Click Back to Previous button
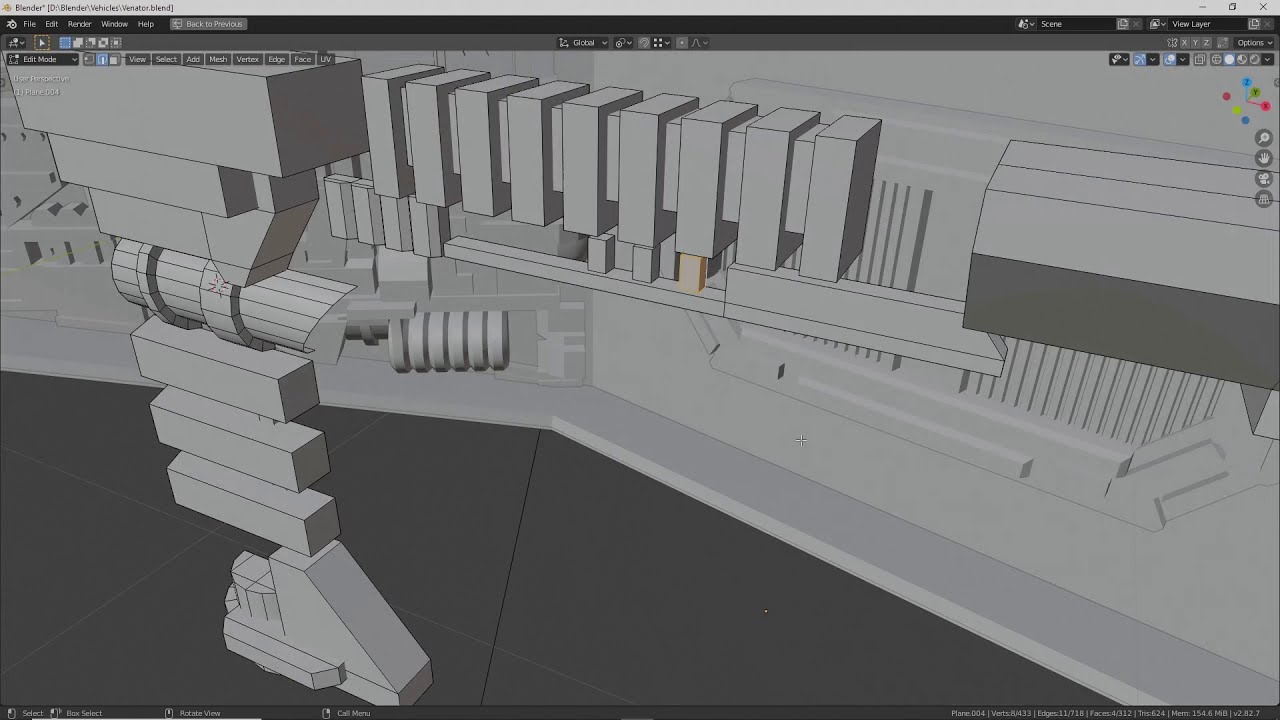Screen dimensions: 1280x720 (x=207, y=24)
